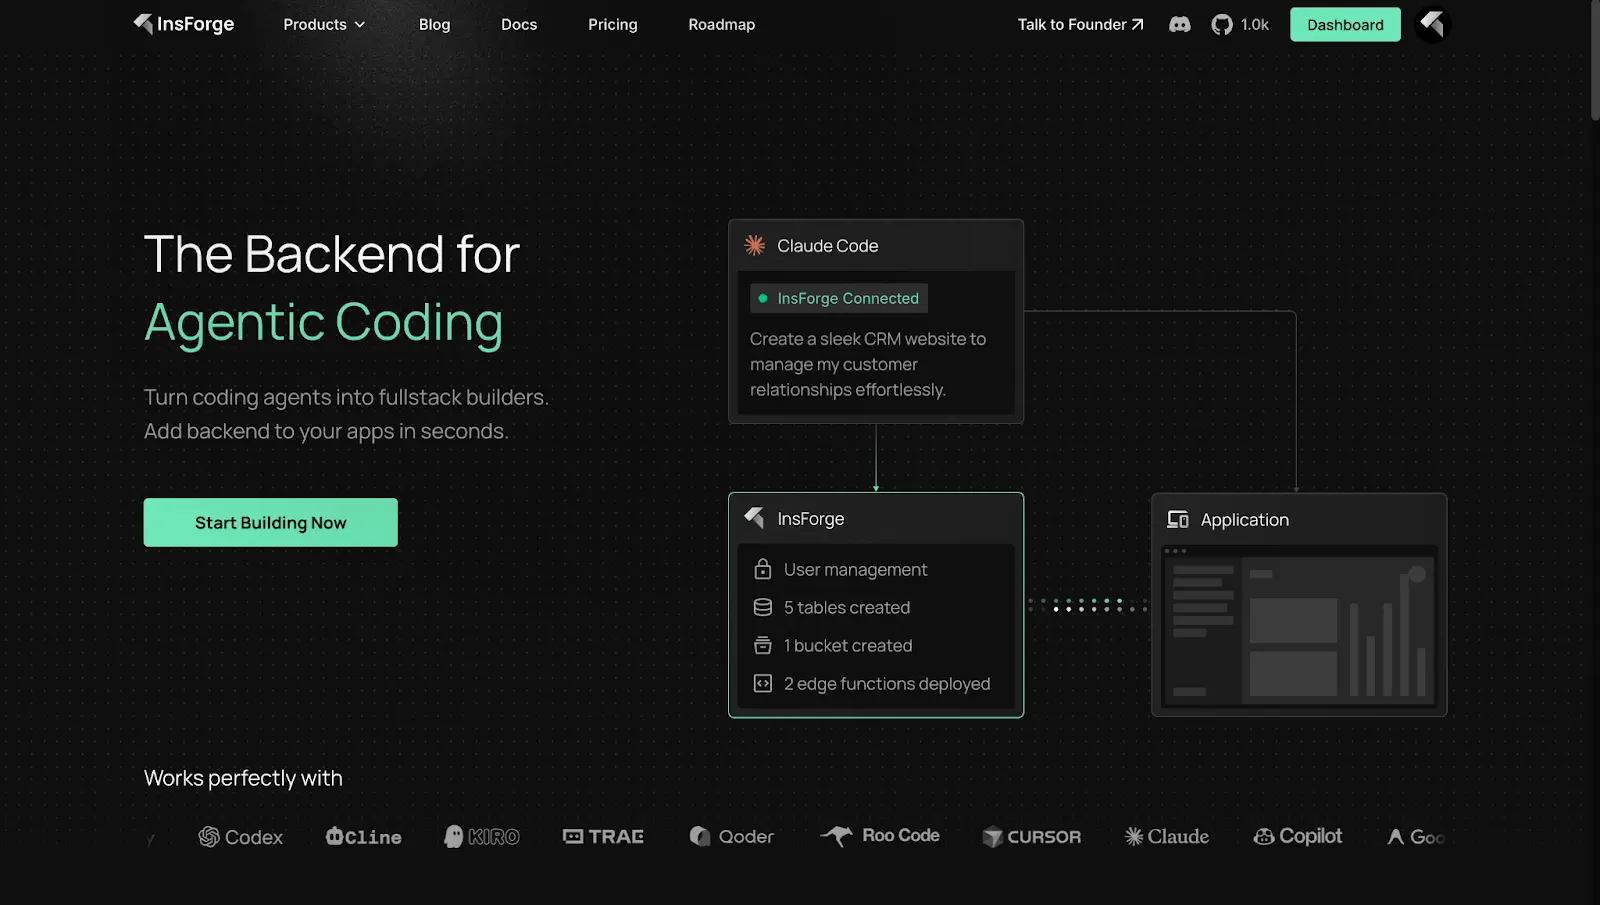Screen dimensions: 1600x905
Task: Click the InsForge logo in the top left
Action: 183,24
